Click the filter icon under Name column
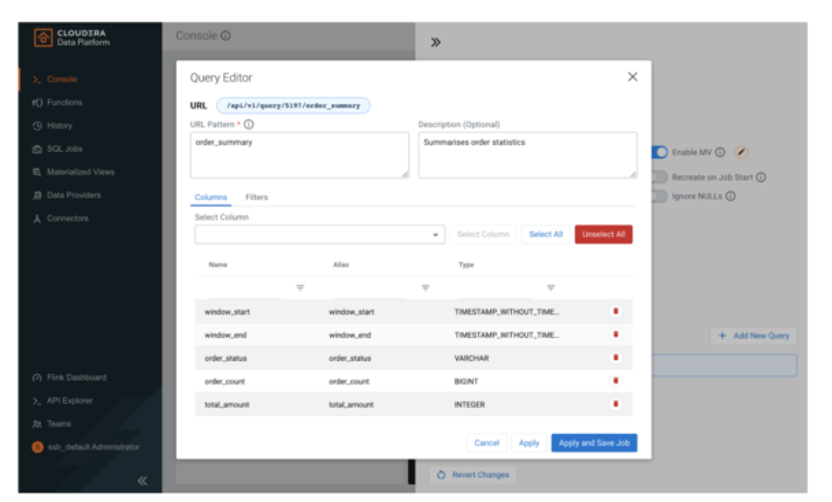This screenshot has width=832, height=502. 300,288
